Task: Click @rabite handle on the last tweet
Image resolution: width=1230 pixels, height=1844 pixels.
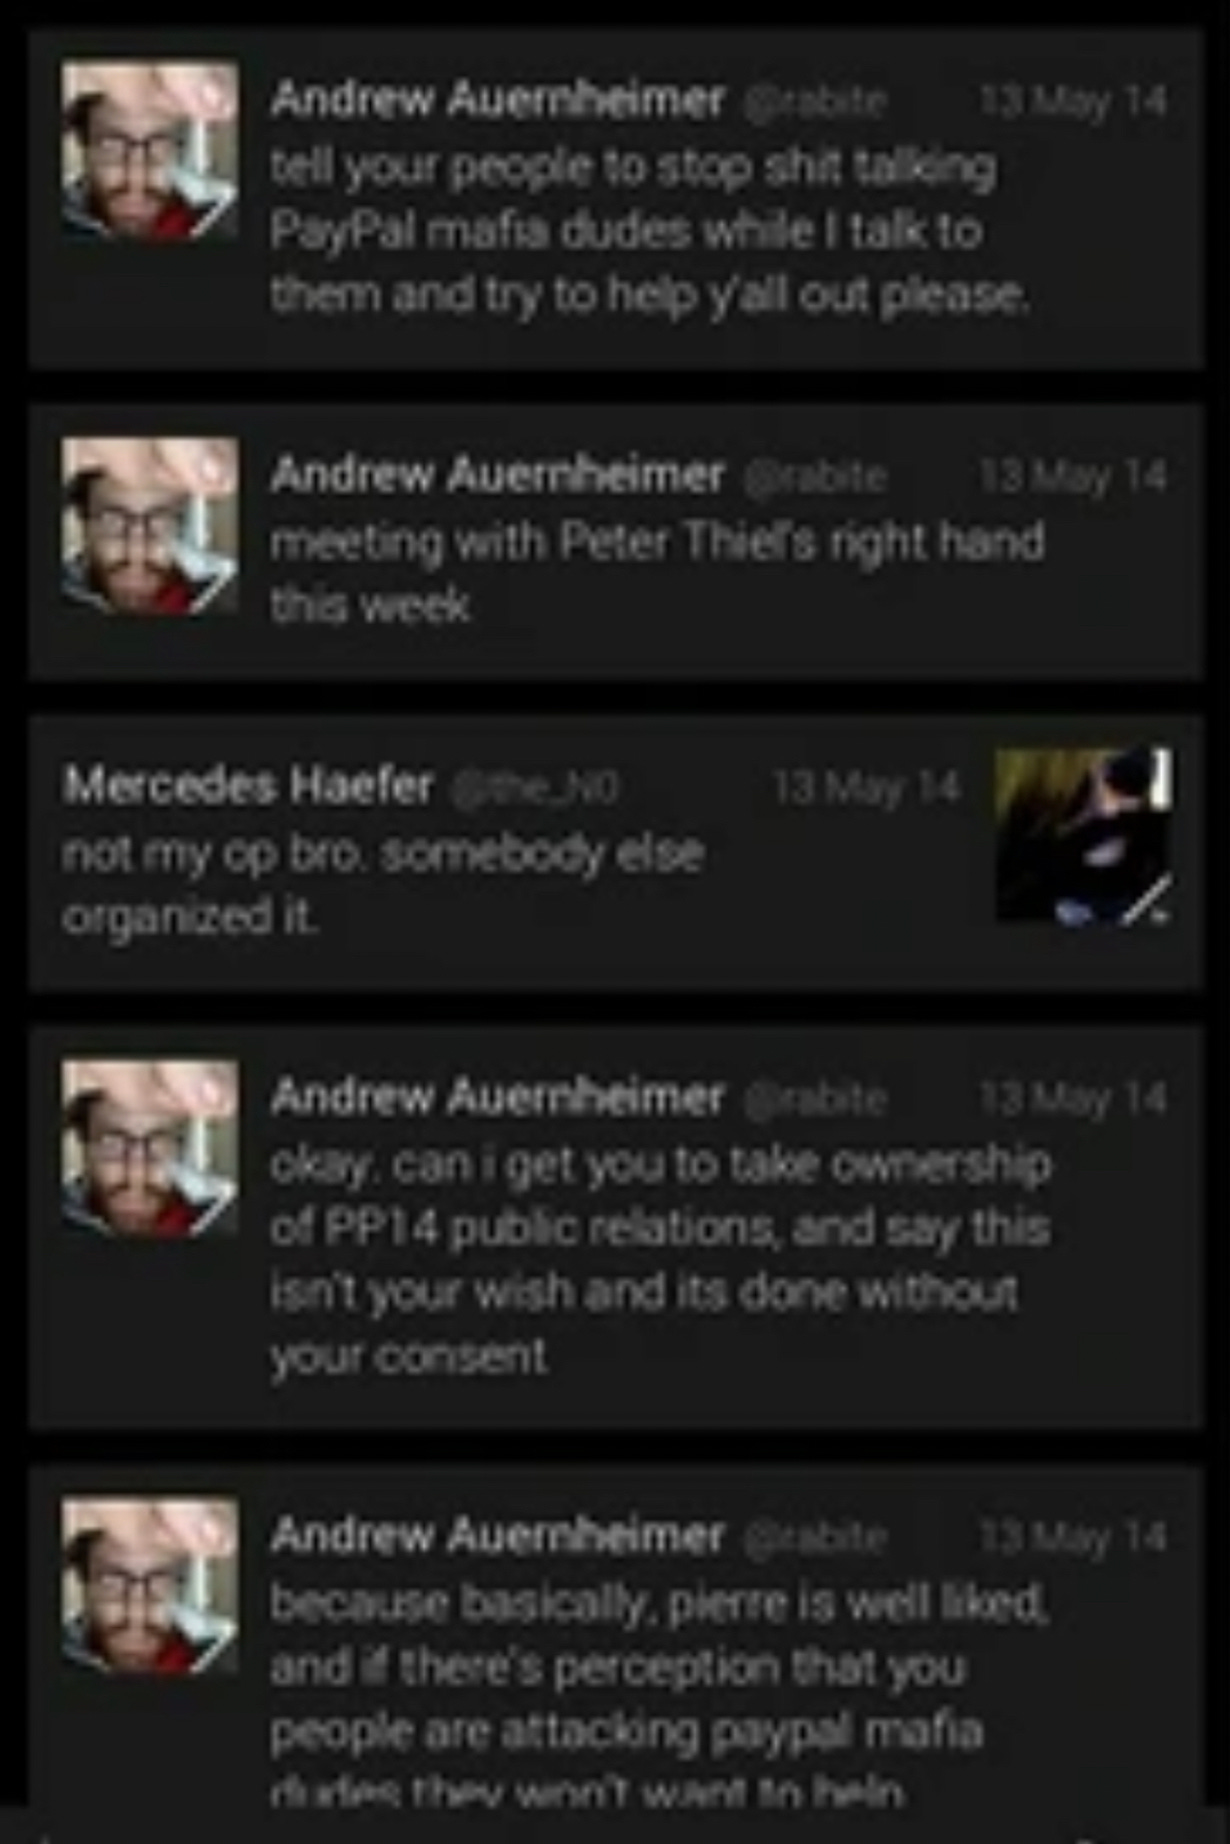Action: [815, 1536]
